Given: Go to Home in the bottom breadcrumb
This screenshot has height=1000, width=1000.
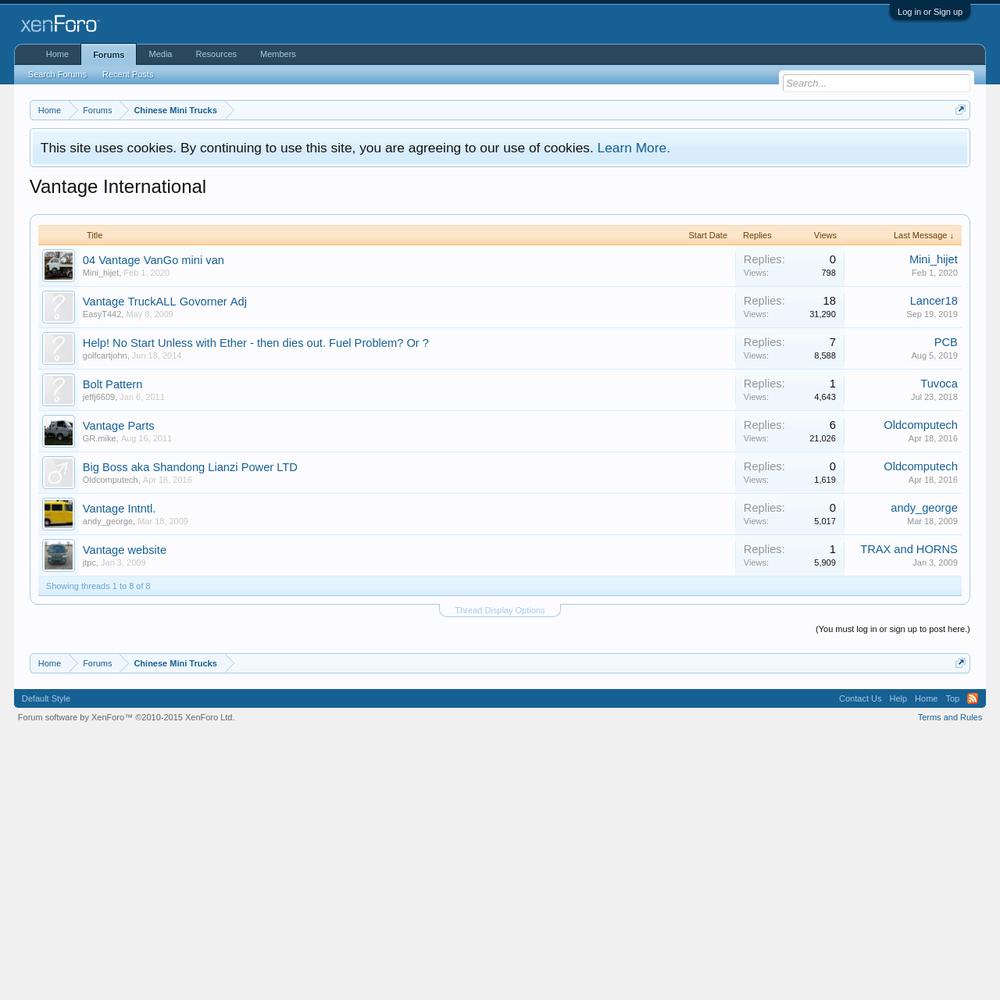Looking at the screenshot, I should click(49, 663).
